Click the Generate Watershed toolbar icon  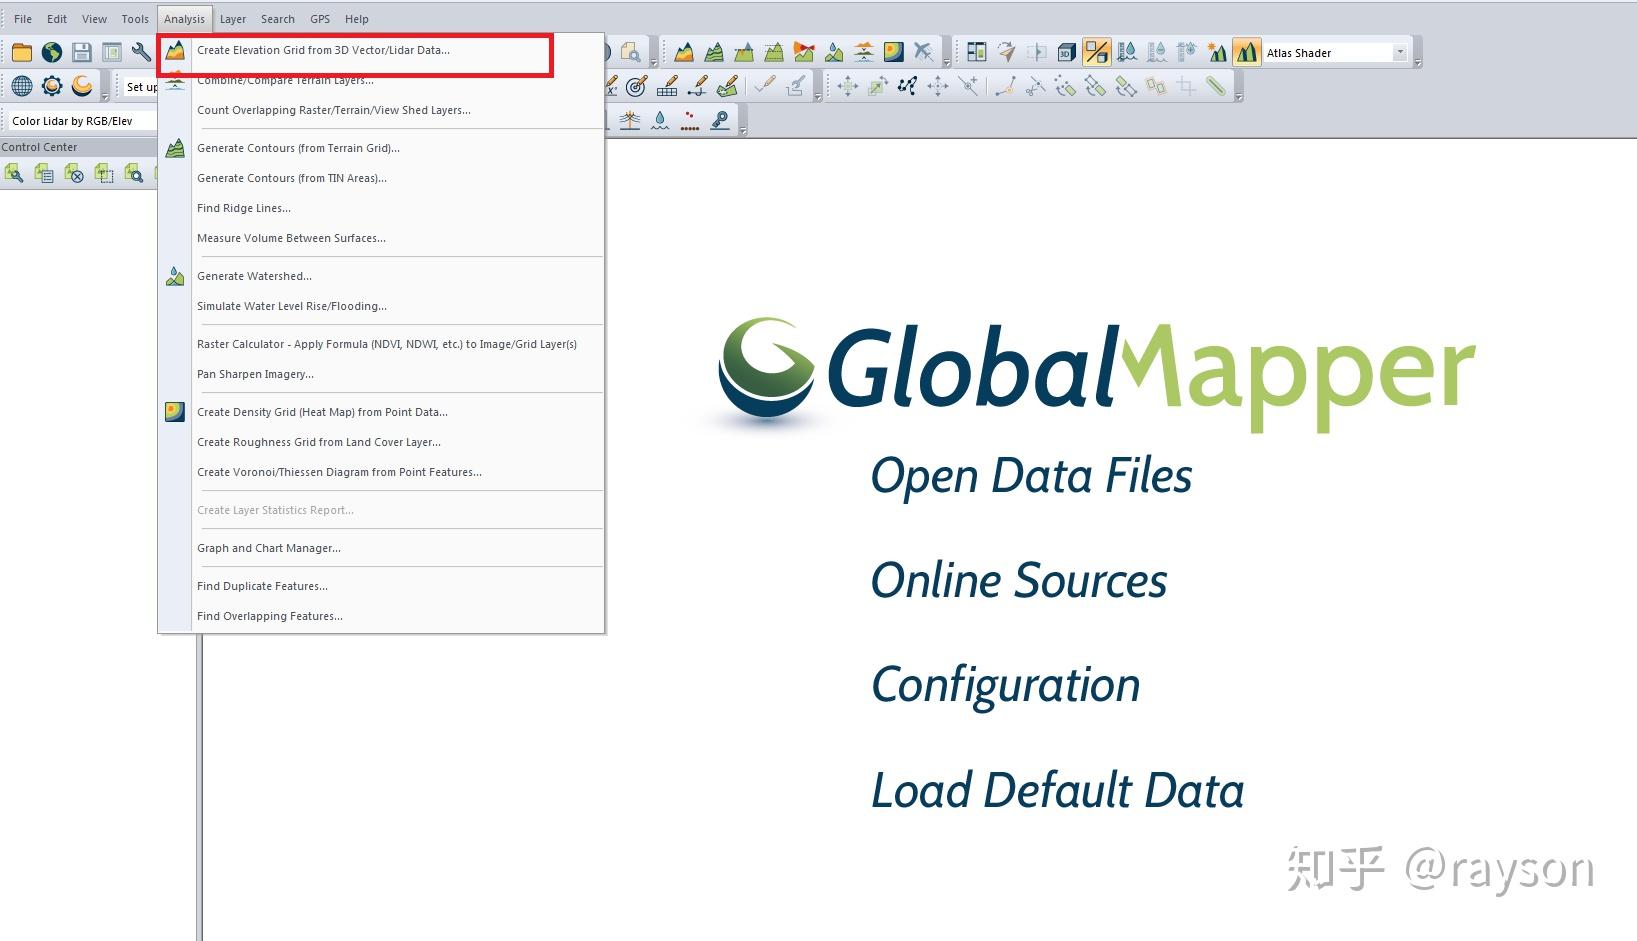pyautogui.click(x=834, y=52)
